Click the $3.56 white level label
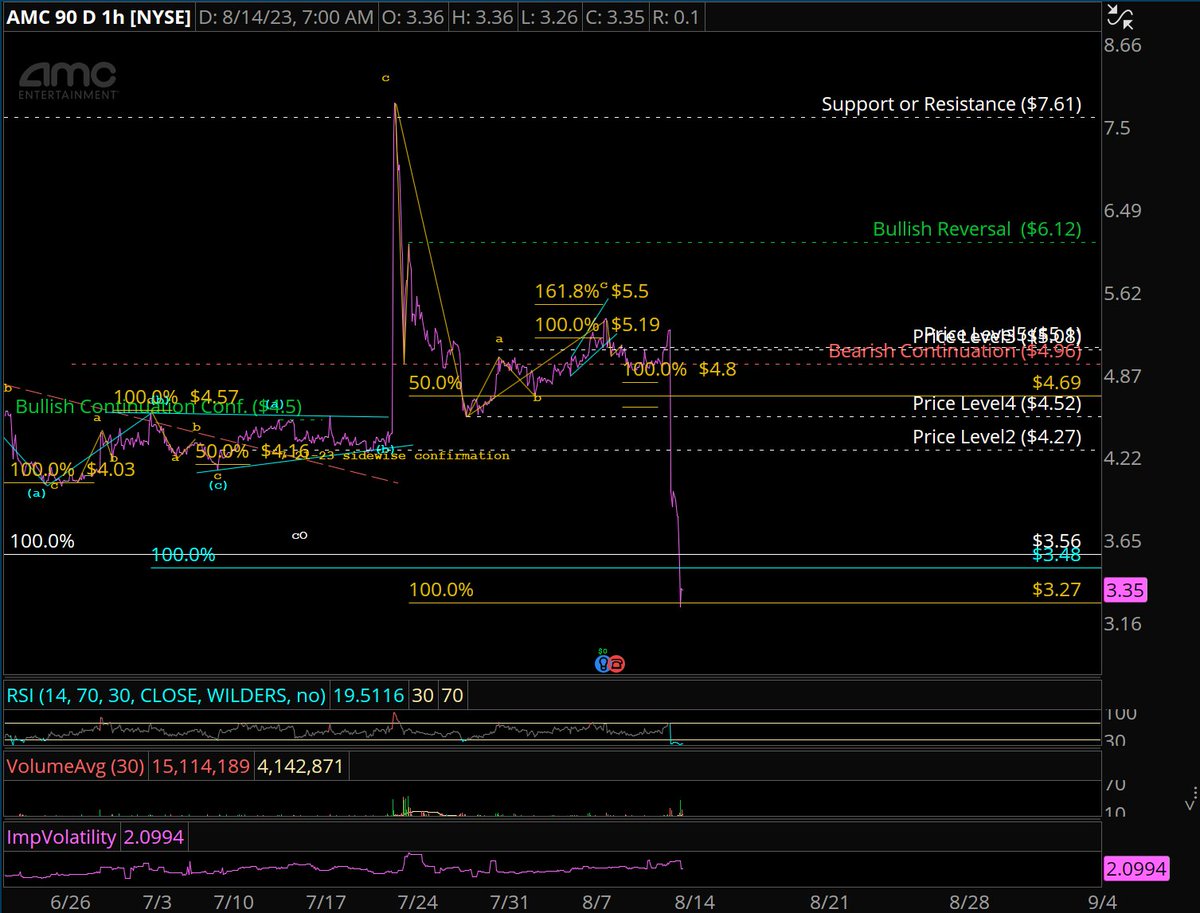The width and height of the screenshot is (1200, 913). click(x=1056, y=539)
